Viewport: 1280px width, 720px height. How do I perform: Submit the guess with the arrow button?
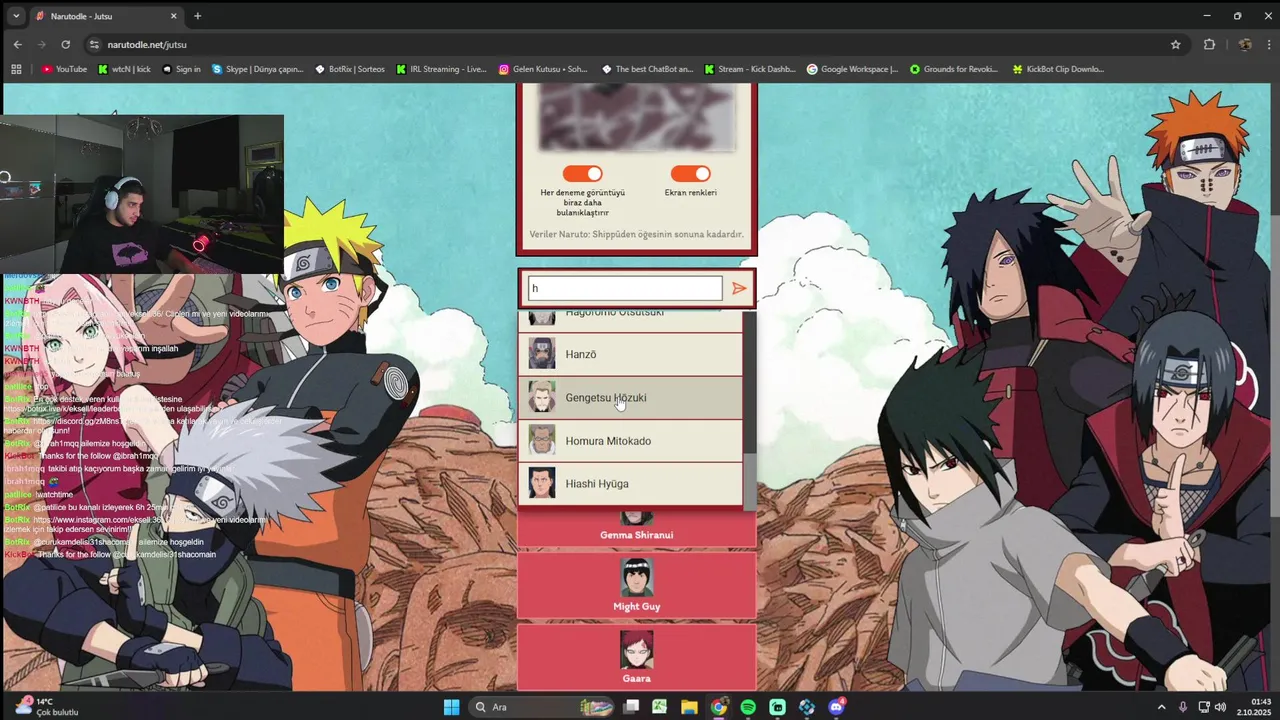tap(739, 288)
